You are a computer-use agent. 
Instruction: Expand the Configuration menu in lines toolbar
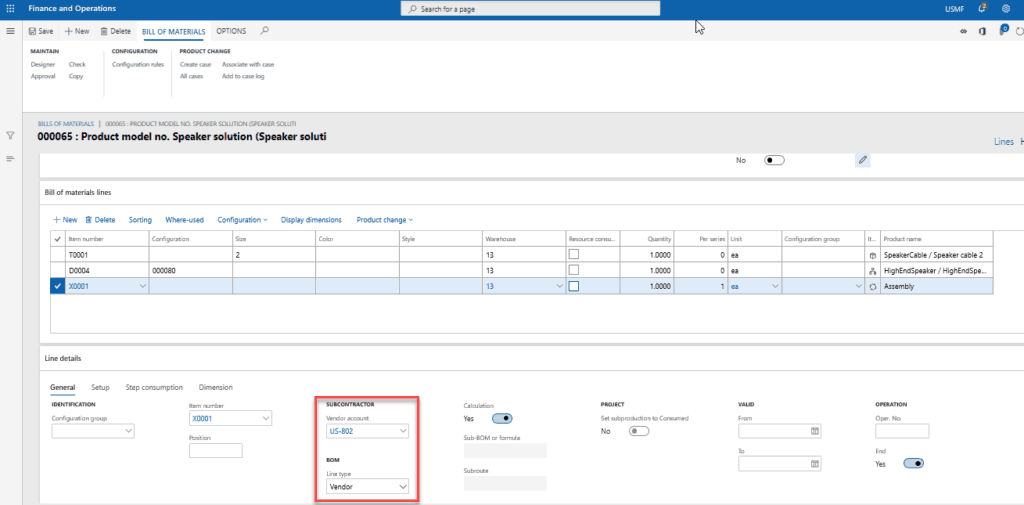point(243,220)
